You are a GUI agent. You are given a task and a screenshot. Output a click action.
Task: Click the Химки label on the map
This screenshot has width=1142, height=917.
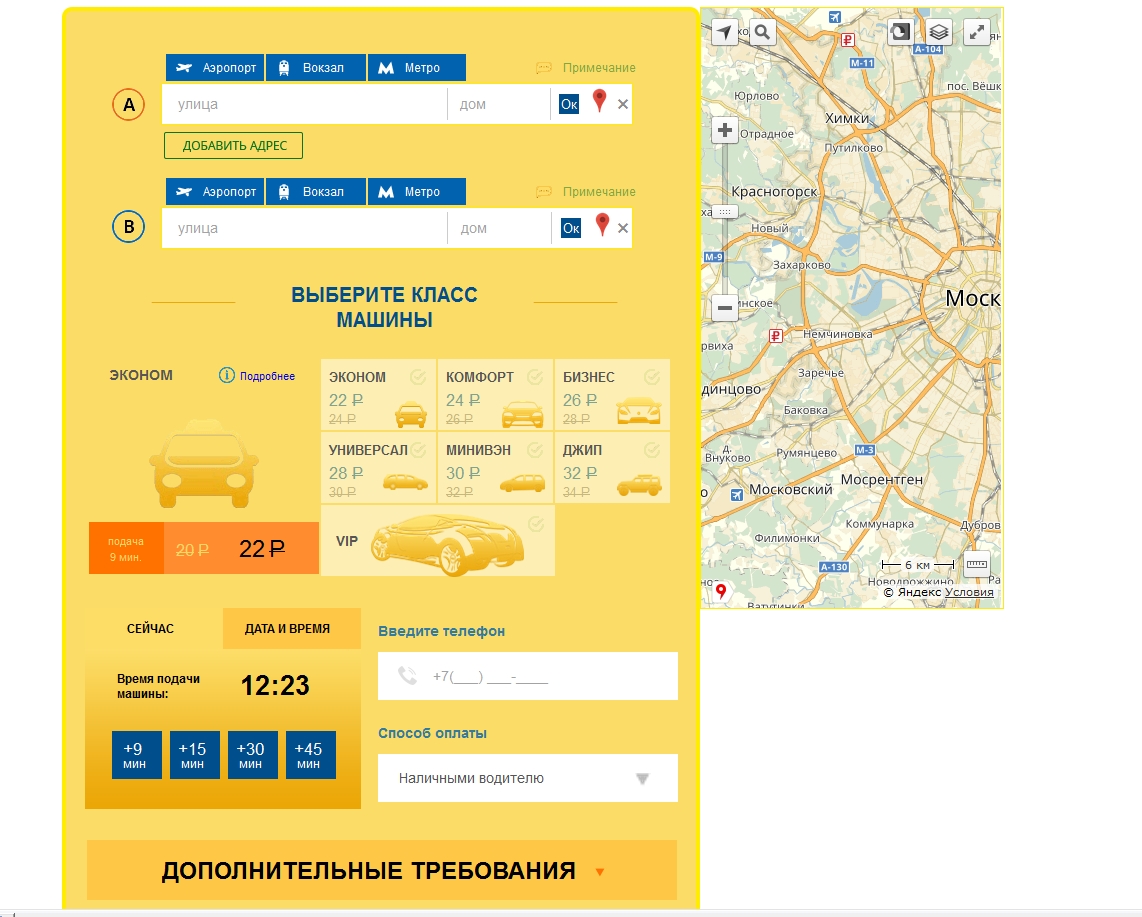(x=846, y=118)
